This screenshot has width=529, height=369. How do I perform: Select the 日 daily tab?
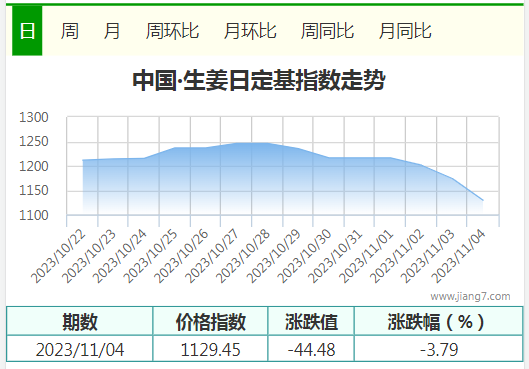click(x=27, y=31)
